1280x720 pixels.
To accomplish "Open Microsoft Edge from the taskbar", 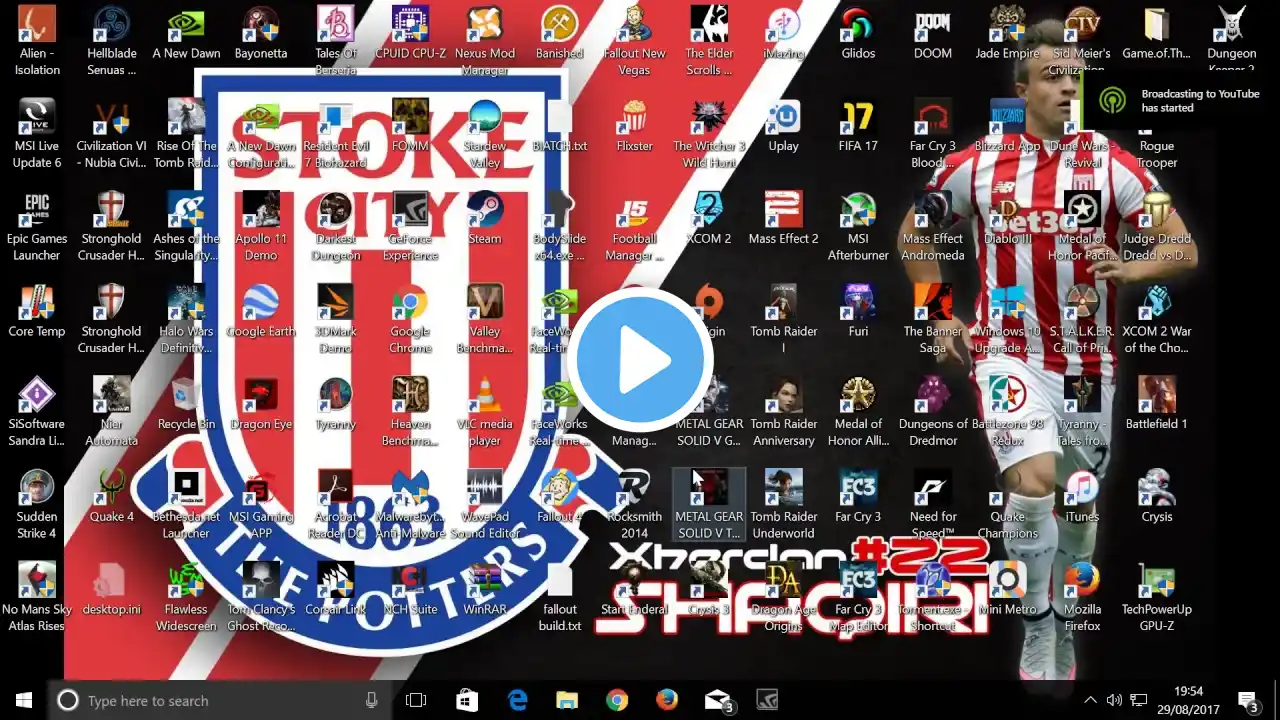I will [x=517, y=700].
